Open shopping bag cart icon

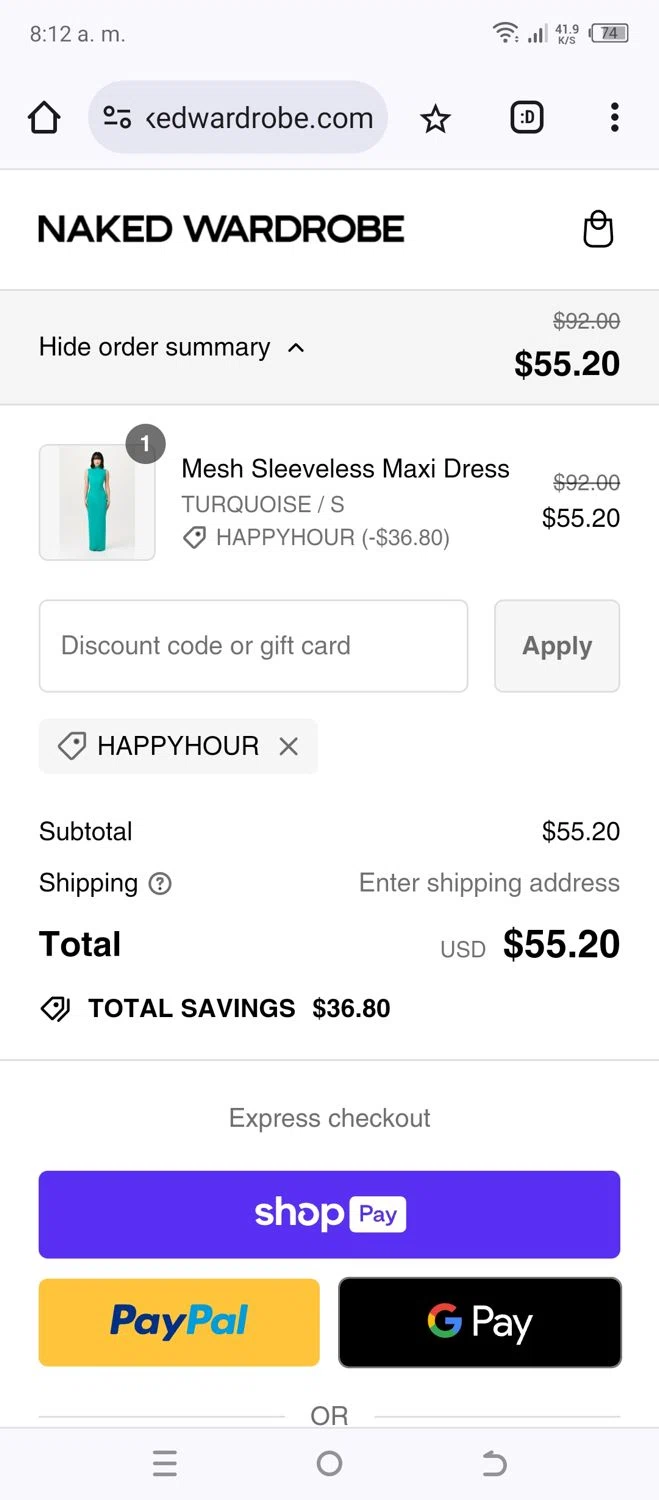pos(598,229)
